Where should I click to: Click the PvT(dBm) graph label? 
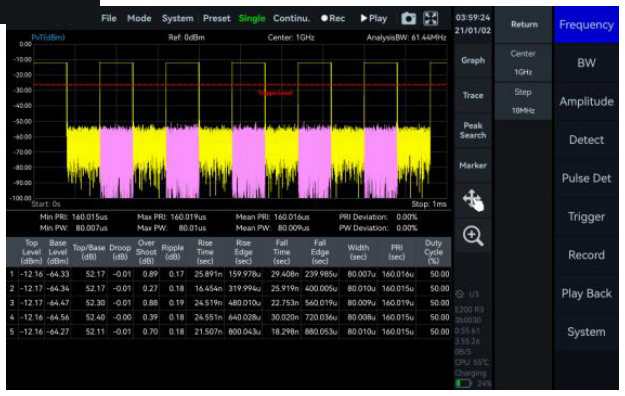pyautogui.click(x=48, y=37)
